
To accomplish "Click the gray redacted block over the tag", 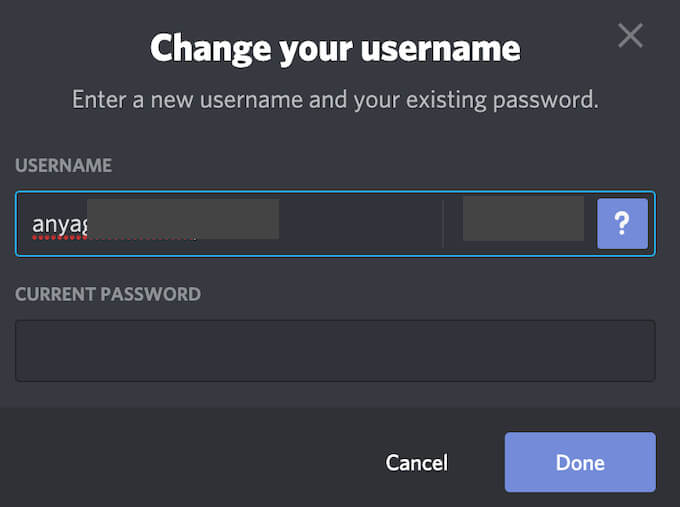I will (523, 218).
